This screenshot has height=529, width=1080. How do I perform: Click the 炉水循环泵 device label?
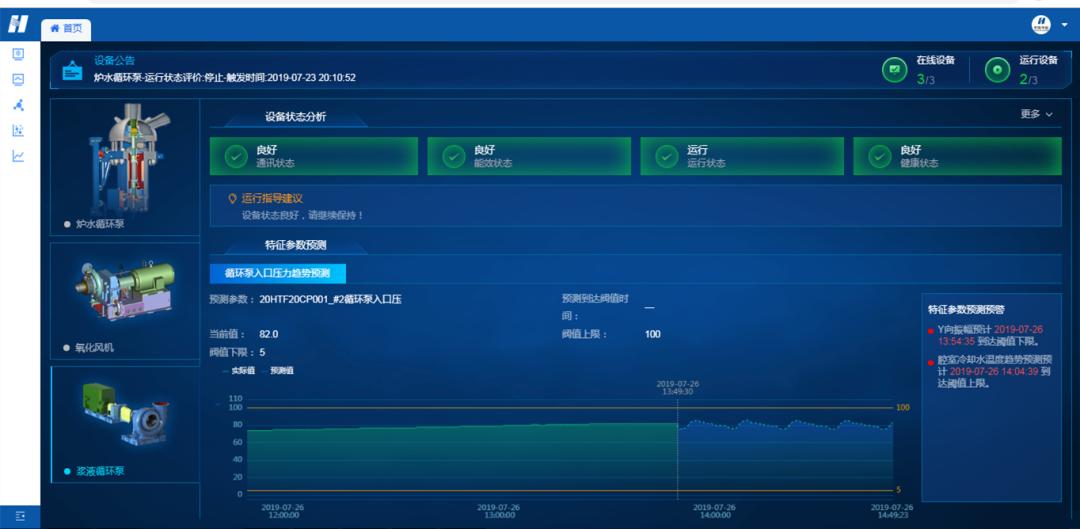(100, 224)
